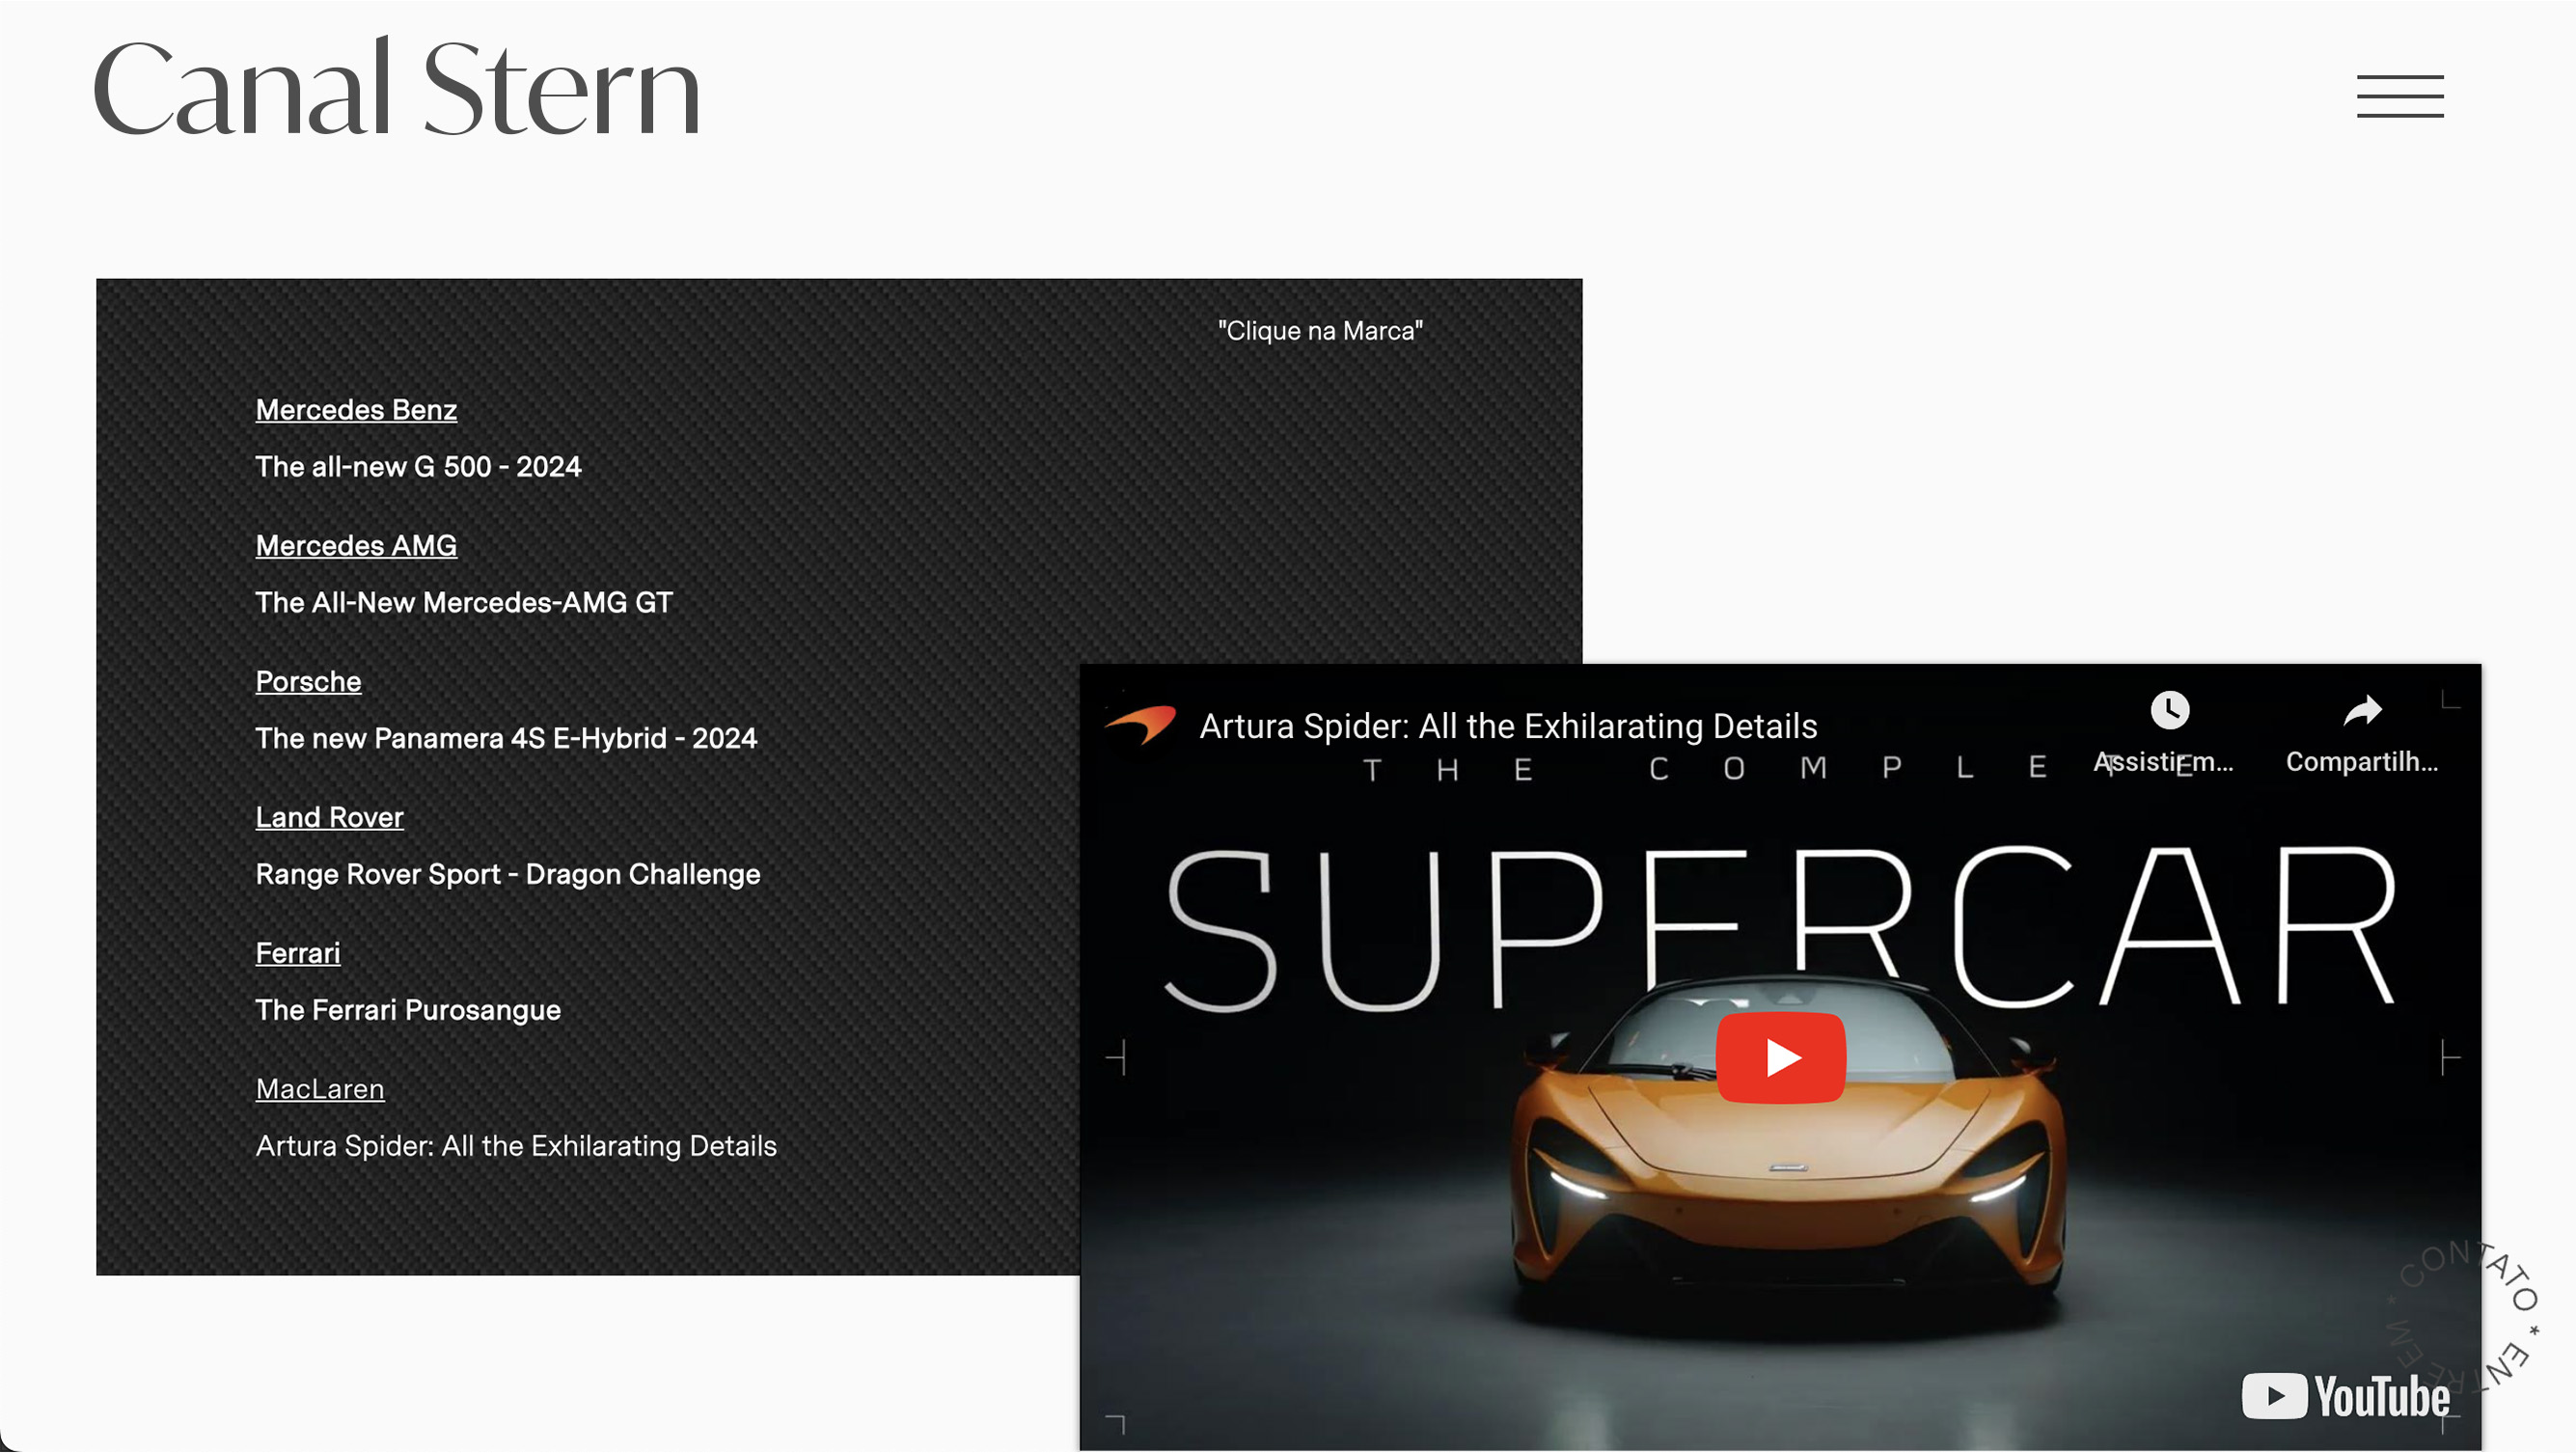Click the "Clique na Marca" hint text
This screenshot has width=2576, height=1453.
coord(1320,331)
